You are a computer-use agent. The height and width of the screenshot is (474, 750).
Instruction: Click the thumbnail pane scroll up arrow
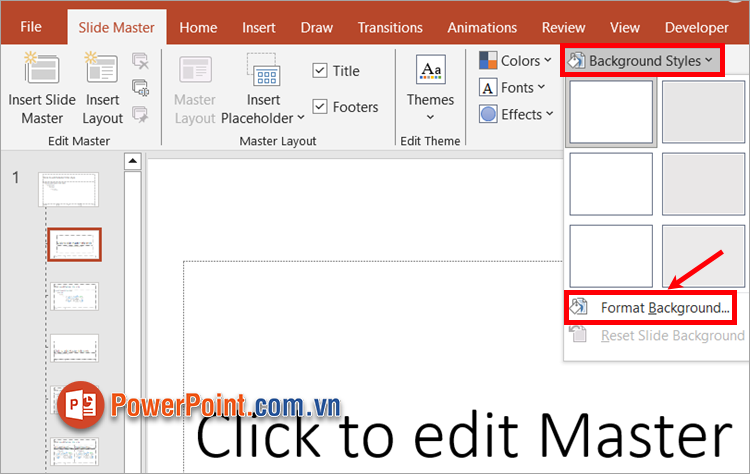132,161
